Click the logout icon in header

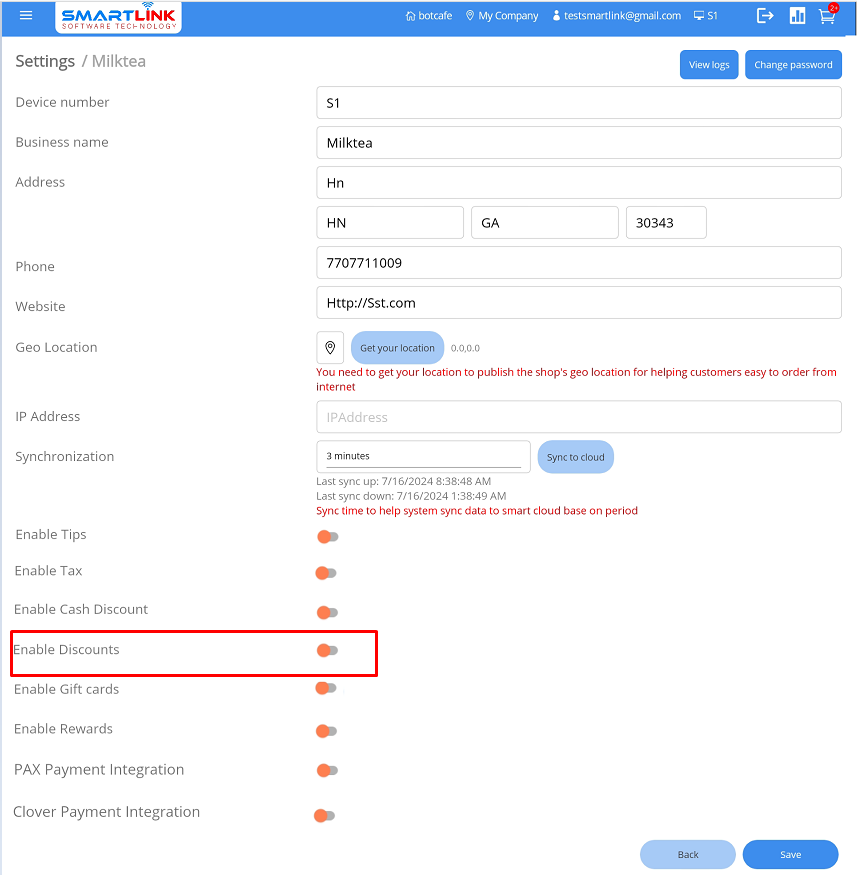pos(765,16)
